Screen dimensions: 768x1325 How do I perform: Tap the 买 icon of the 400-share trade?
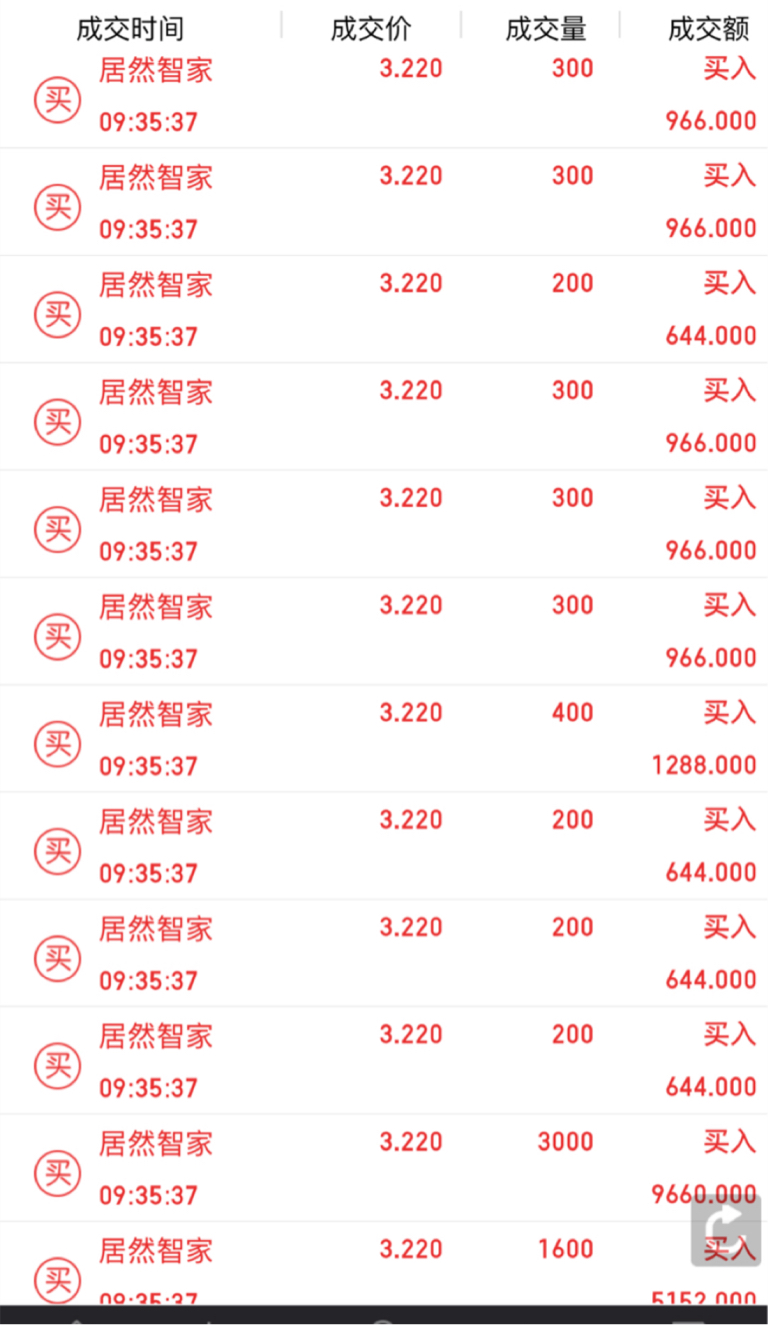(57, 743)
